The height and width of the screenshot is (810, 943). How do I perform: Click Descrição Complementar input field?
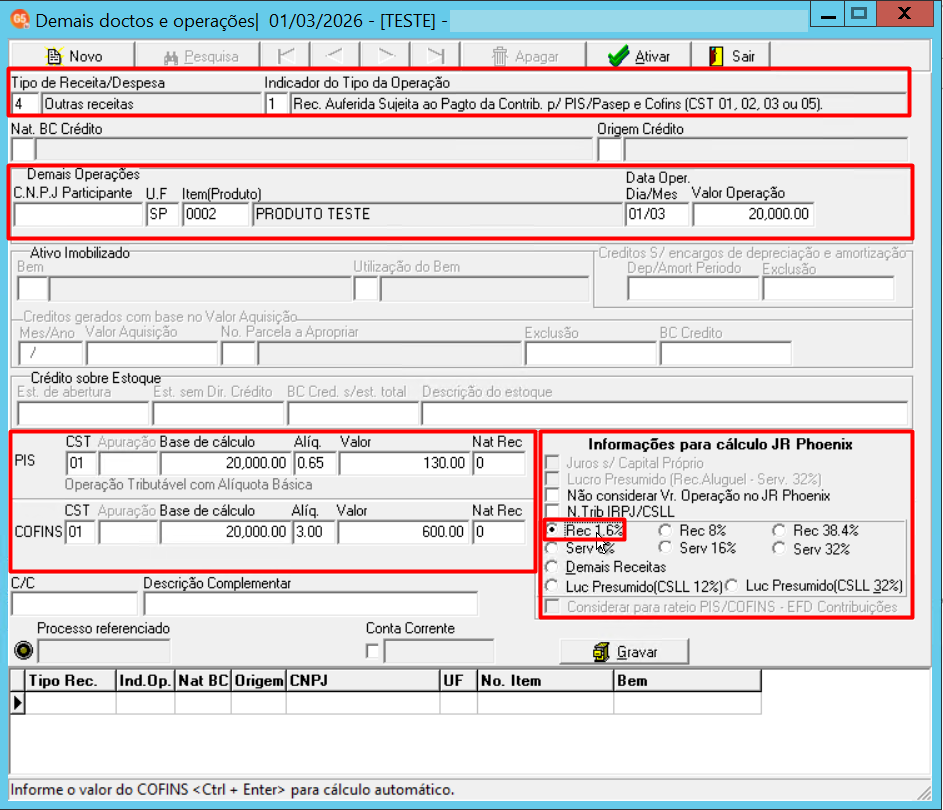[x=310, y=604]
